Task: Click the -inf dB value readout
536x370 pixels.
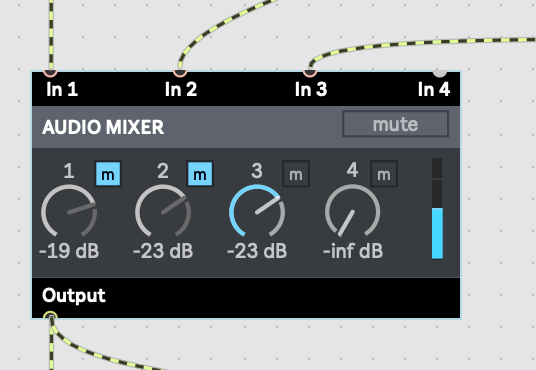Action: point(353,251)
